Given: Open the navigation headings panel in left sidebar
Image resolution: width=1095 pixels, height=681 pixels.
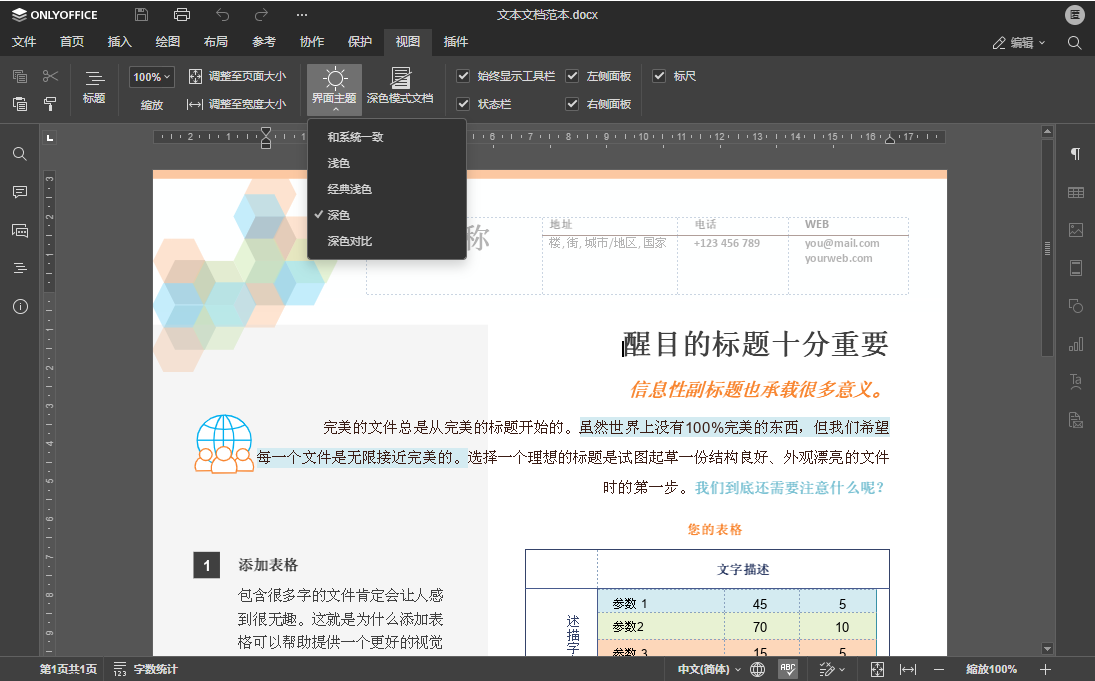Looking at the screenshot, I should point(20,268).
